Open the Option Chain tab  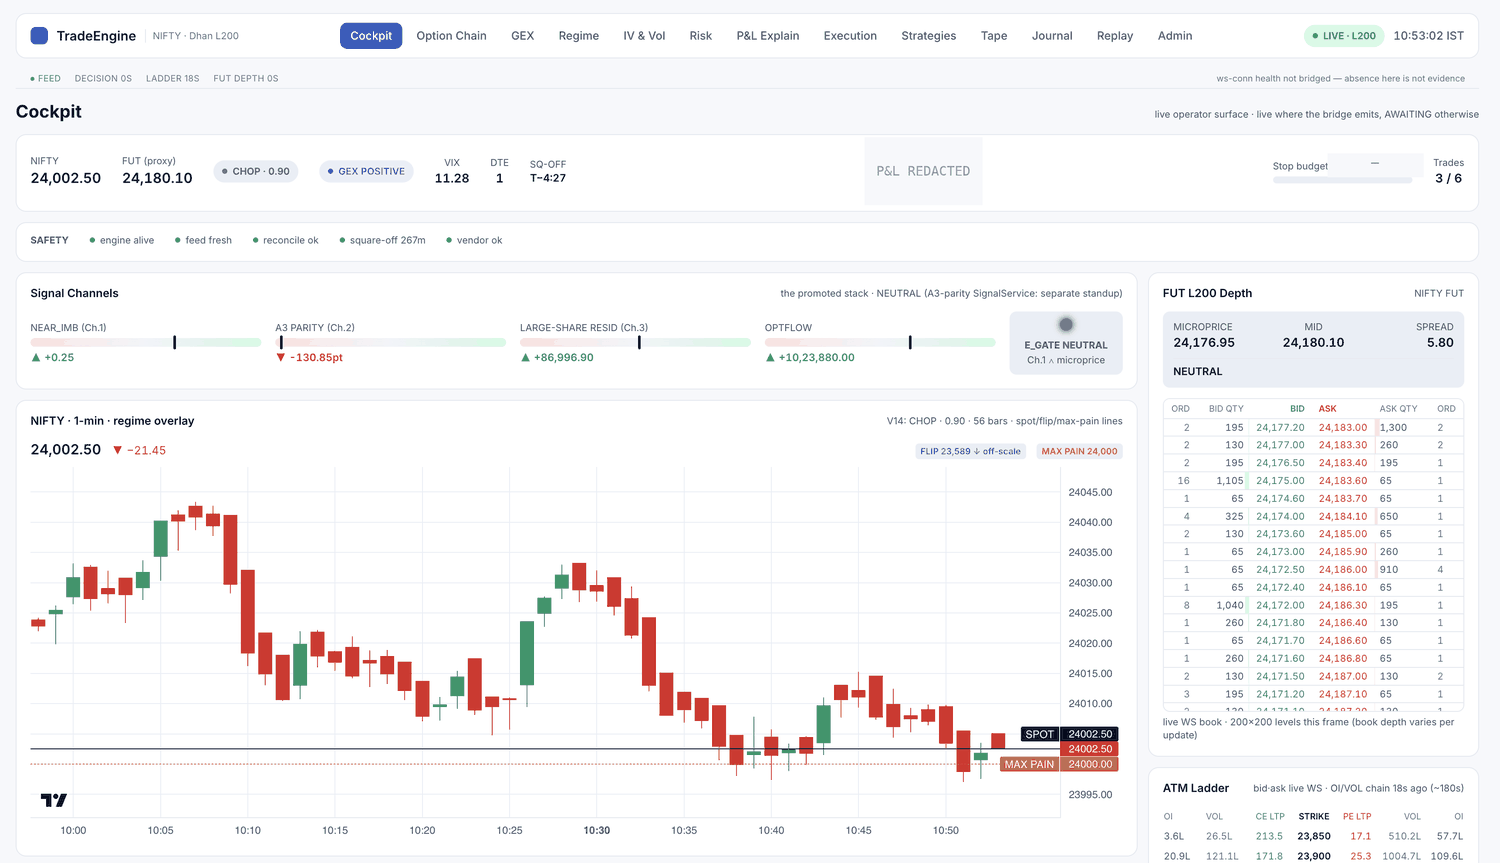[451, 36]
